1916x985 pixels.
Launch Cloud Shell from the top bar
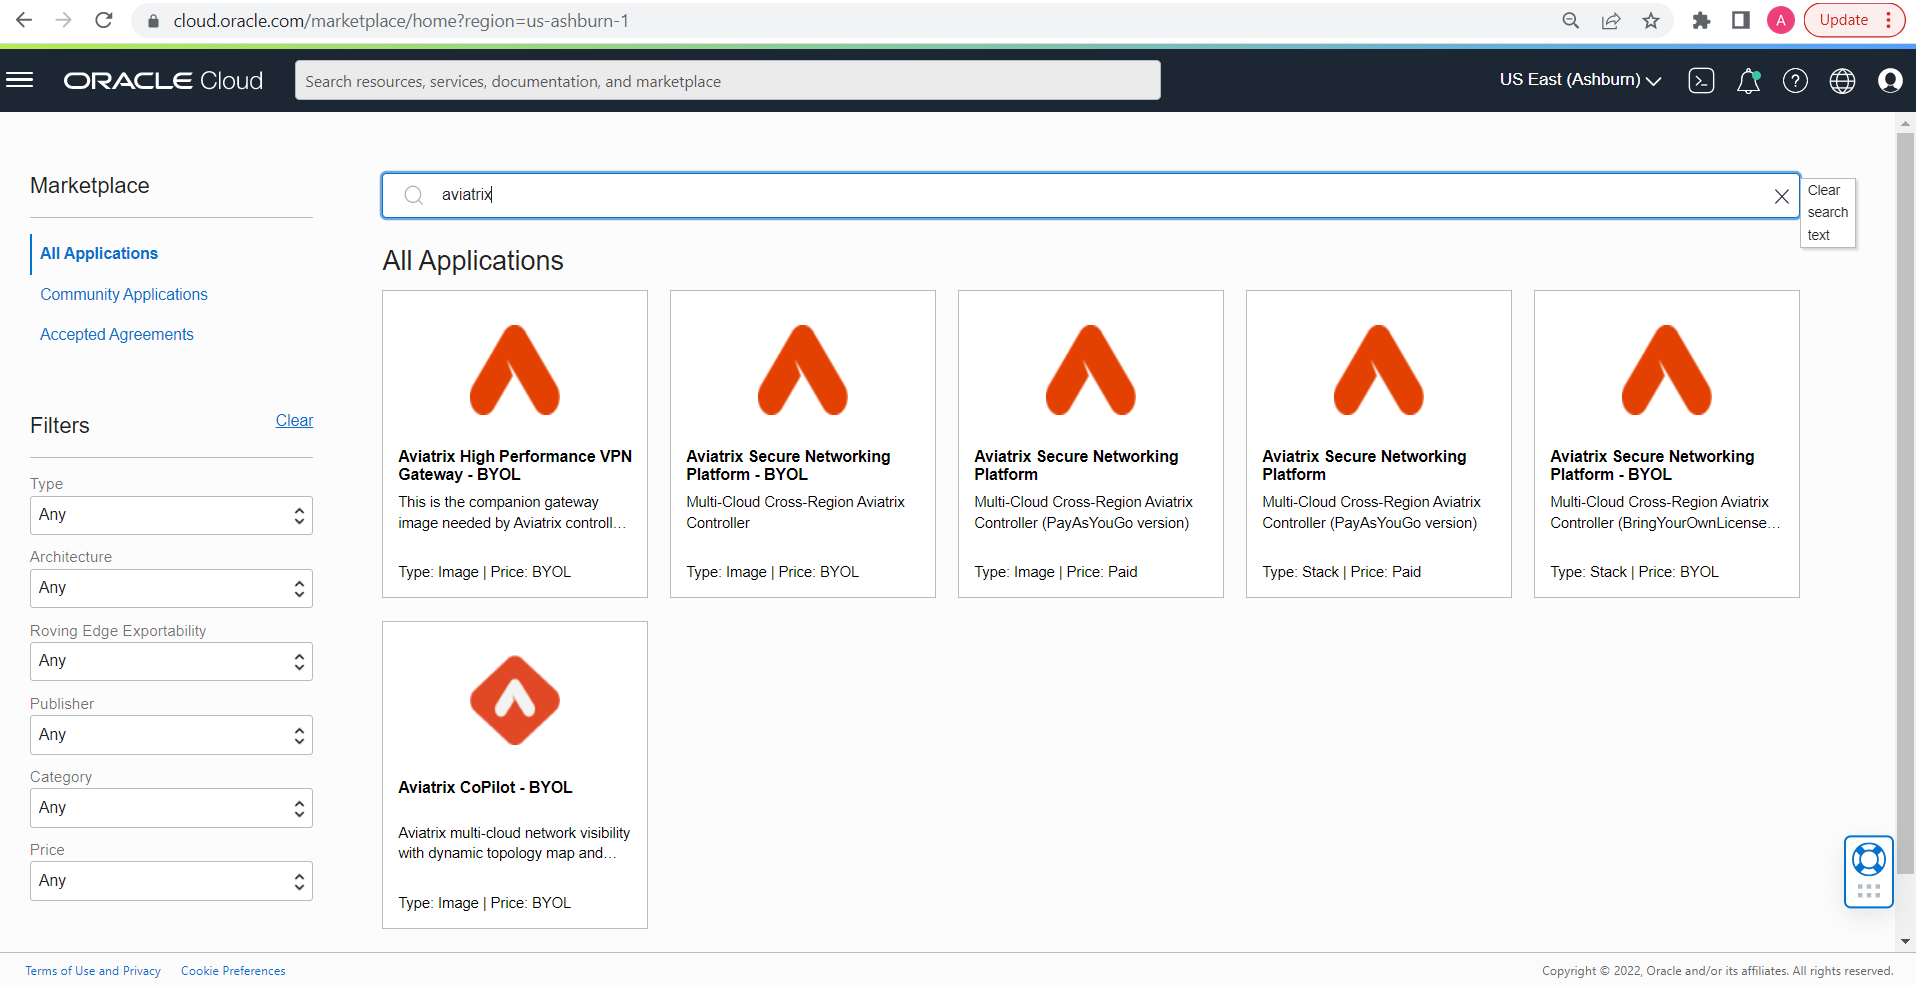click(1701, 81)
